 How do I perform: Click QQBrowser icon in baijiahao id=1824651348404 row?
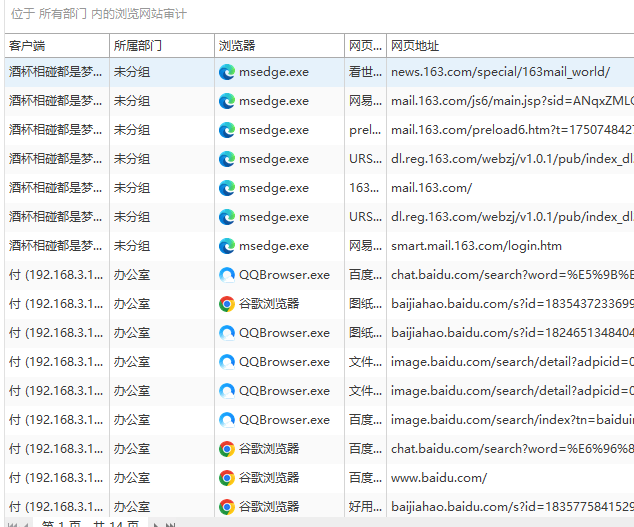(x=226, y=333)
